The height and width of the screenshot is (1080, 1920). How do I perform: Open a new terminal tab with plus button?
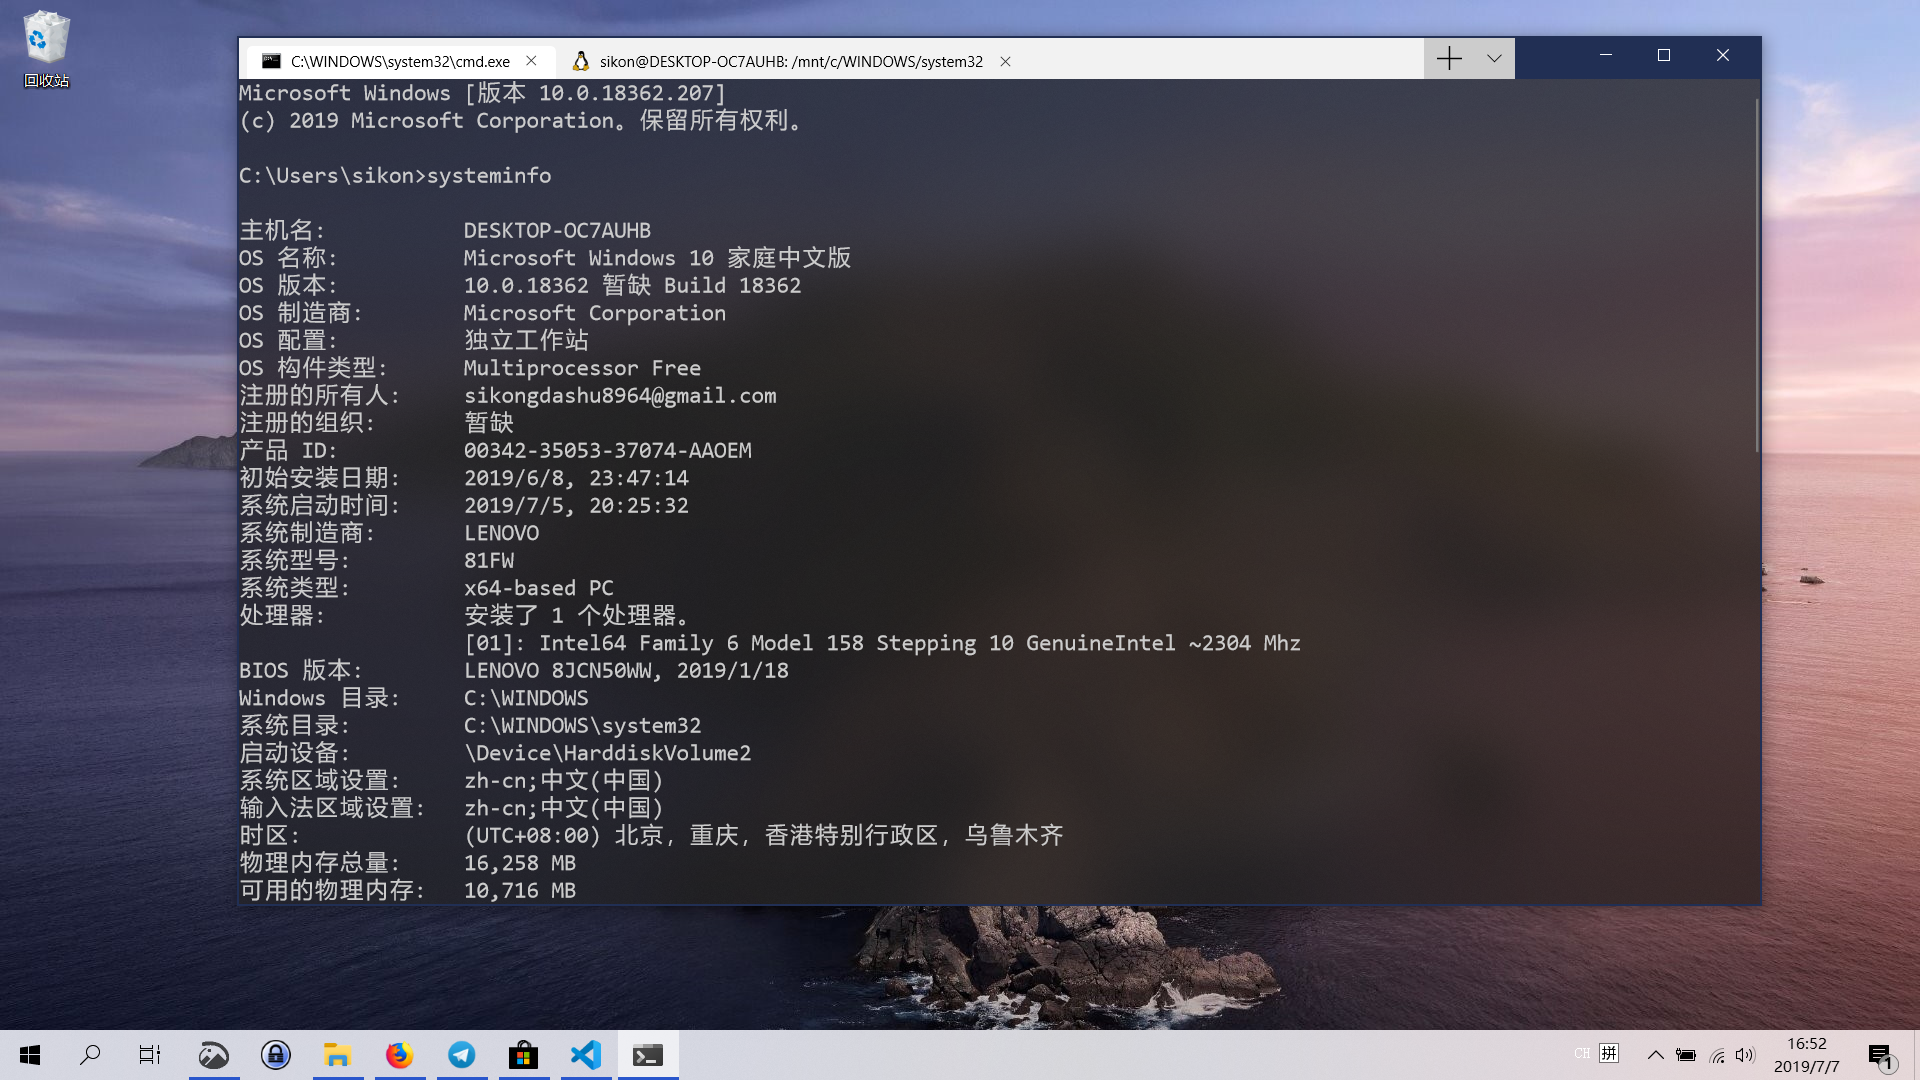click(1449, 59)
